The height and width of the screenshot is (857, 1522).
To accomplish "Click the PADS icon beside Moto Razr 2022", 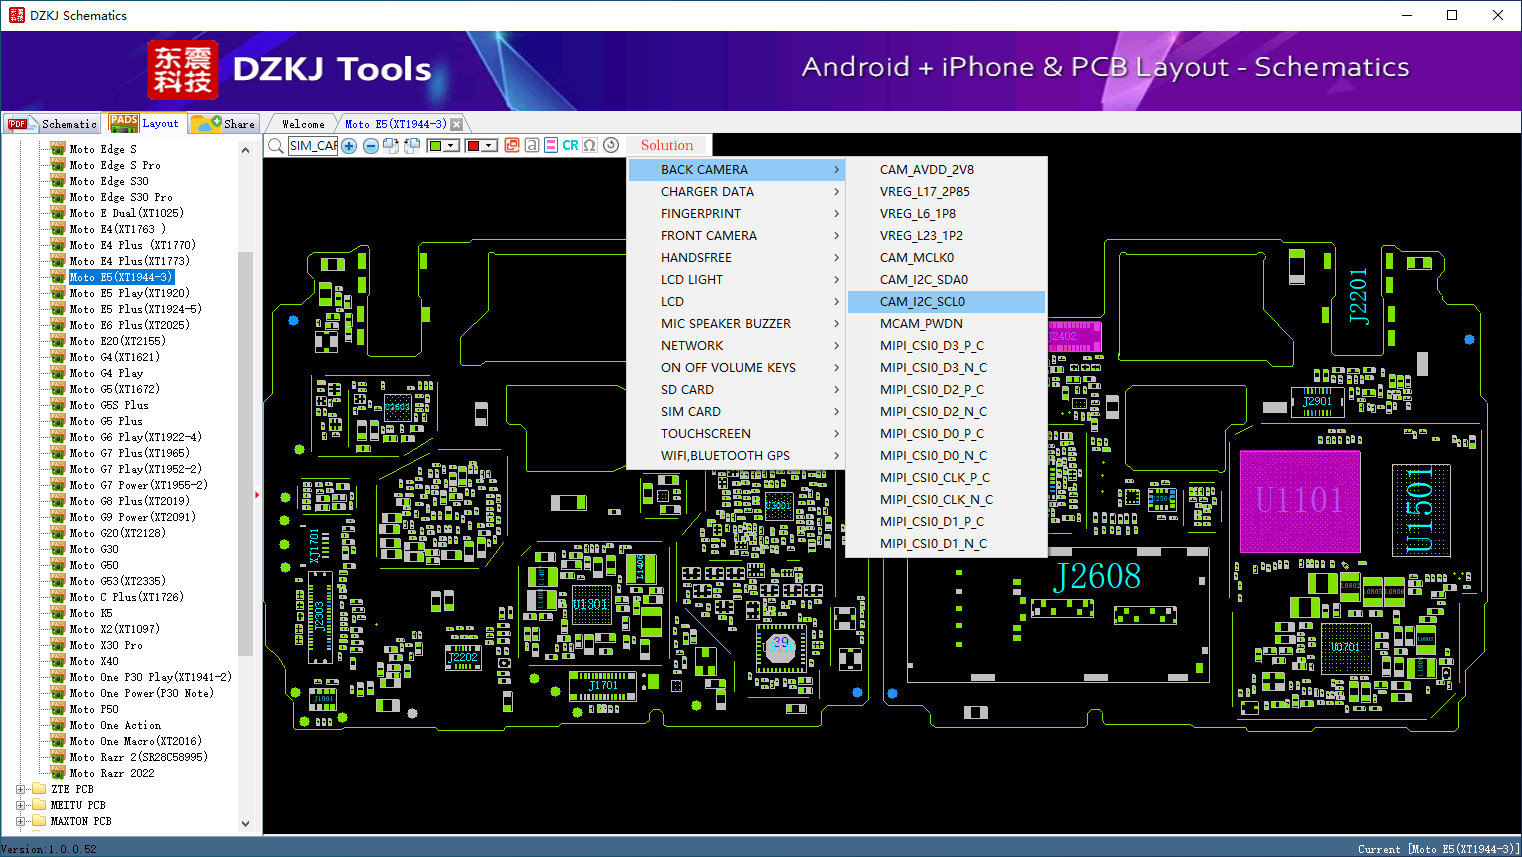I will pyautogui.click(x=58, y=773).
